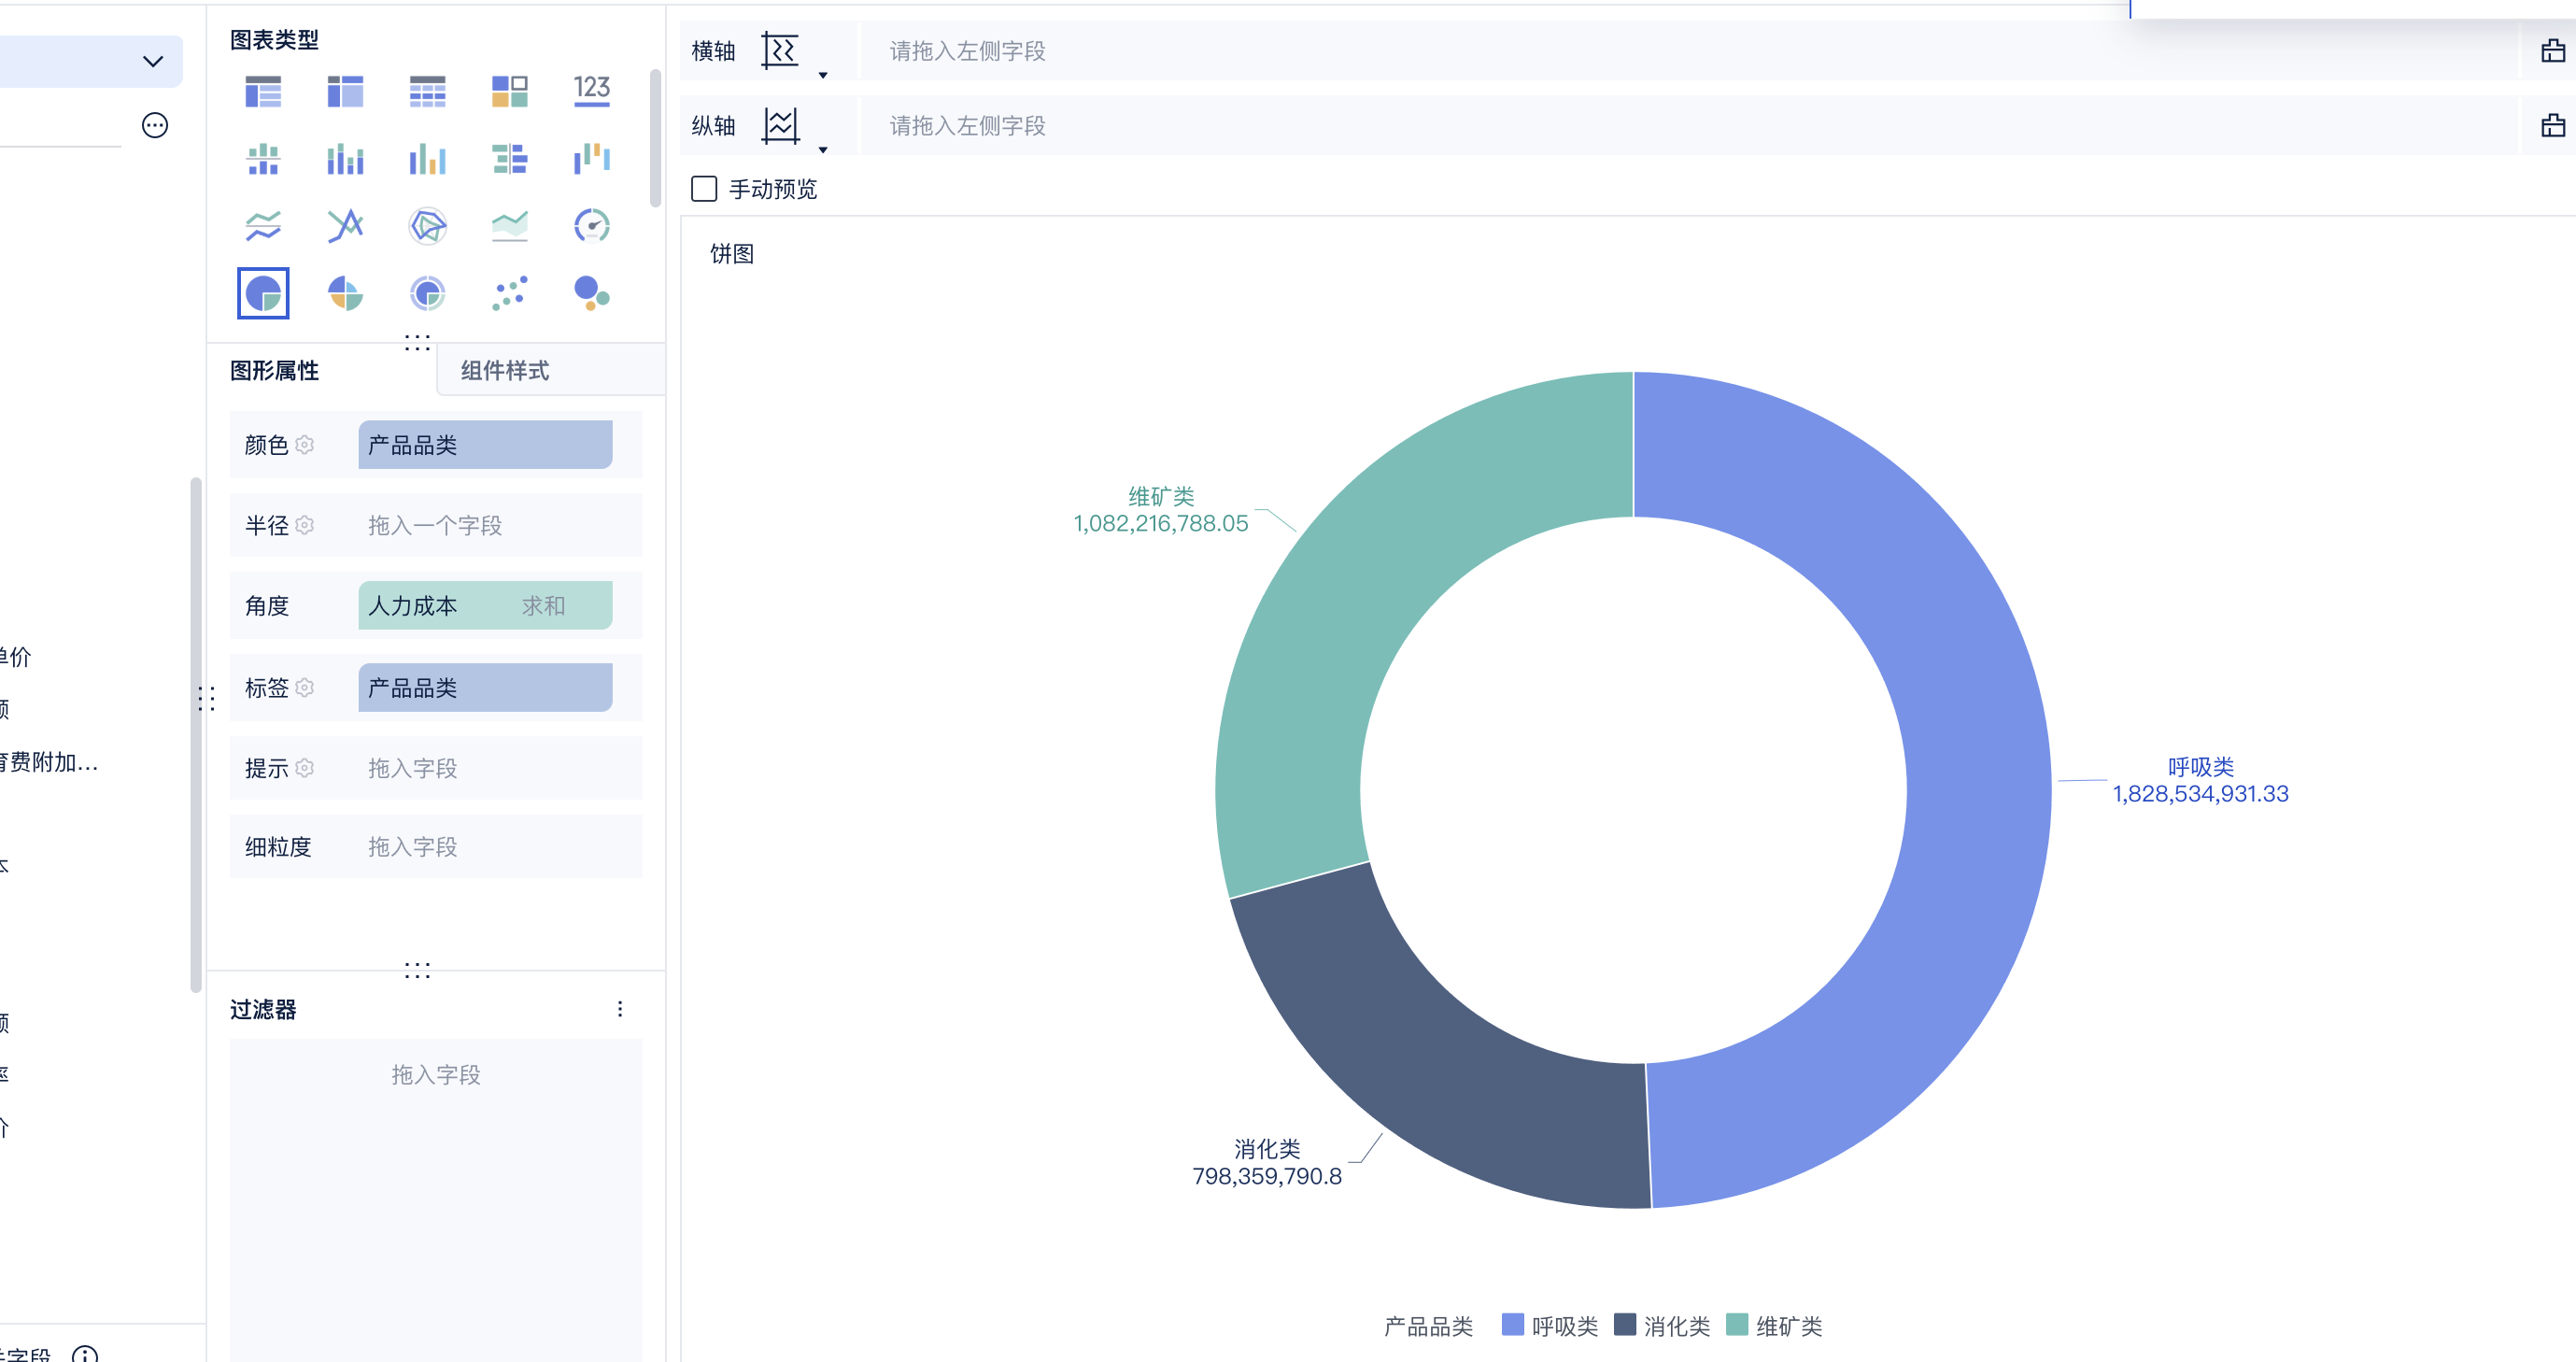Image resolution: width=2576 pixels, height=1362 pixels.
Task: Enable the 手动预览 checkbox
Action: click(704, 189)
